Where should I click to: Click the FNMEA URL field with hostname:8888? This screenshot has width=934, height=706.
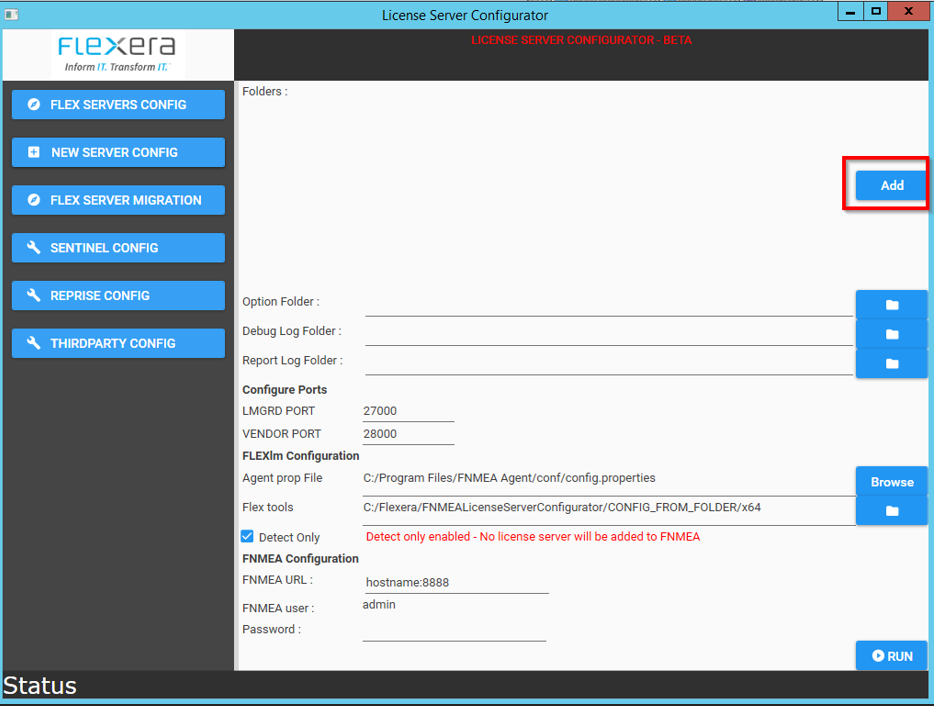pyautogui.click(x=457, y=582)
